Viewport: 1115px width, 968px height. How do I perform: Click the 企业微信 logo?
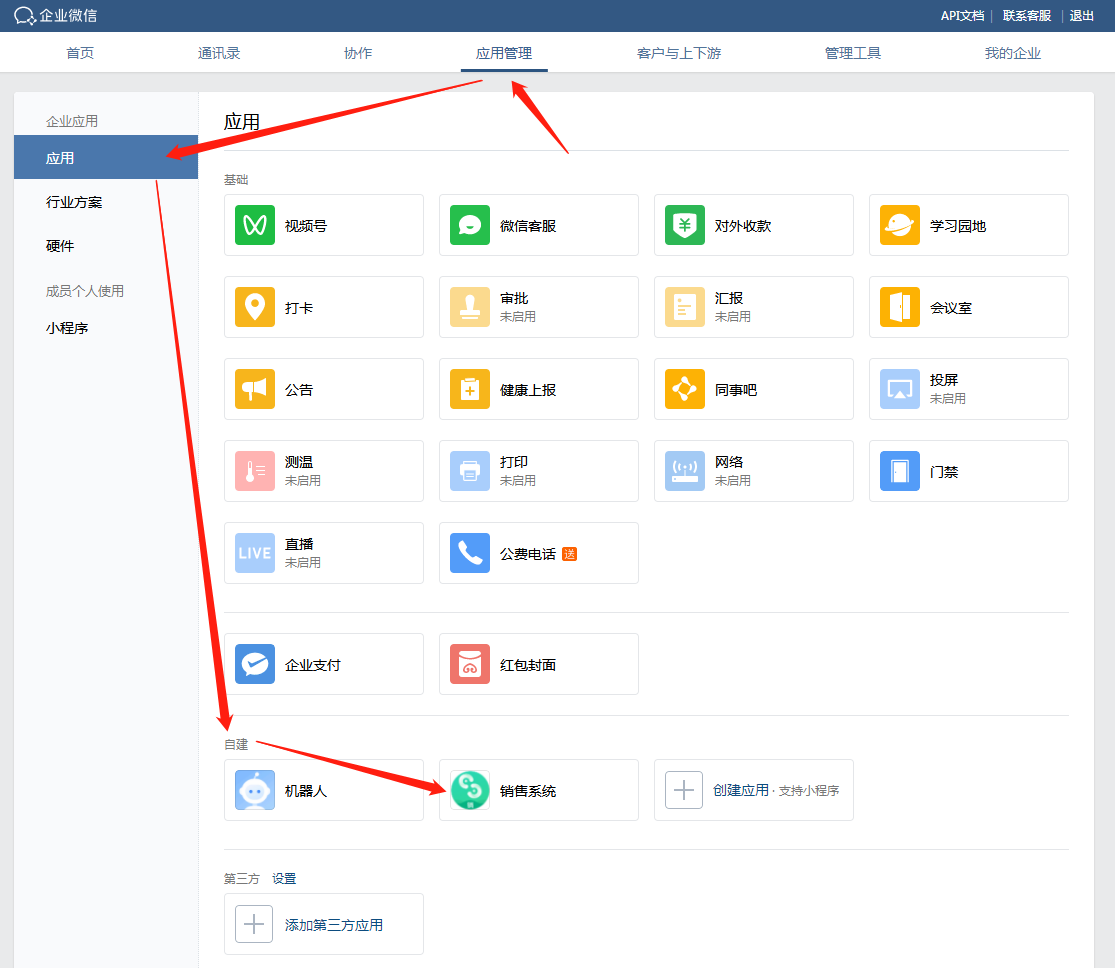click(55, 16)
